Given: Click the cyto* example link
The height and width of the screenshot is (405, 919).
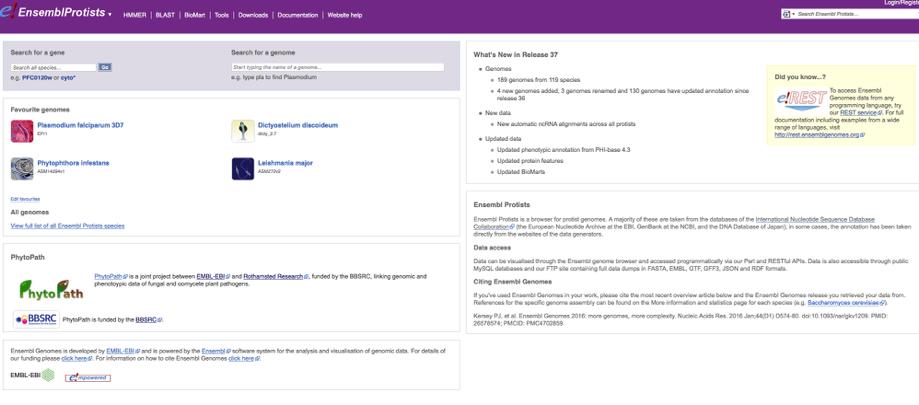Looking at the screenshot, I should [x=69, y=77].
